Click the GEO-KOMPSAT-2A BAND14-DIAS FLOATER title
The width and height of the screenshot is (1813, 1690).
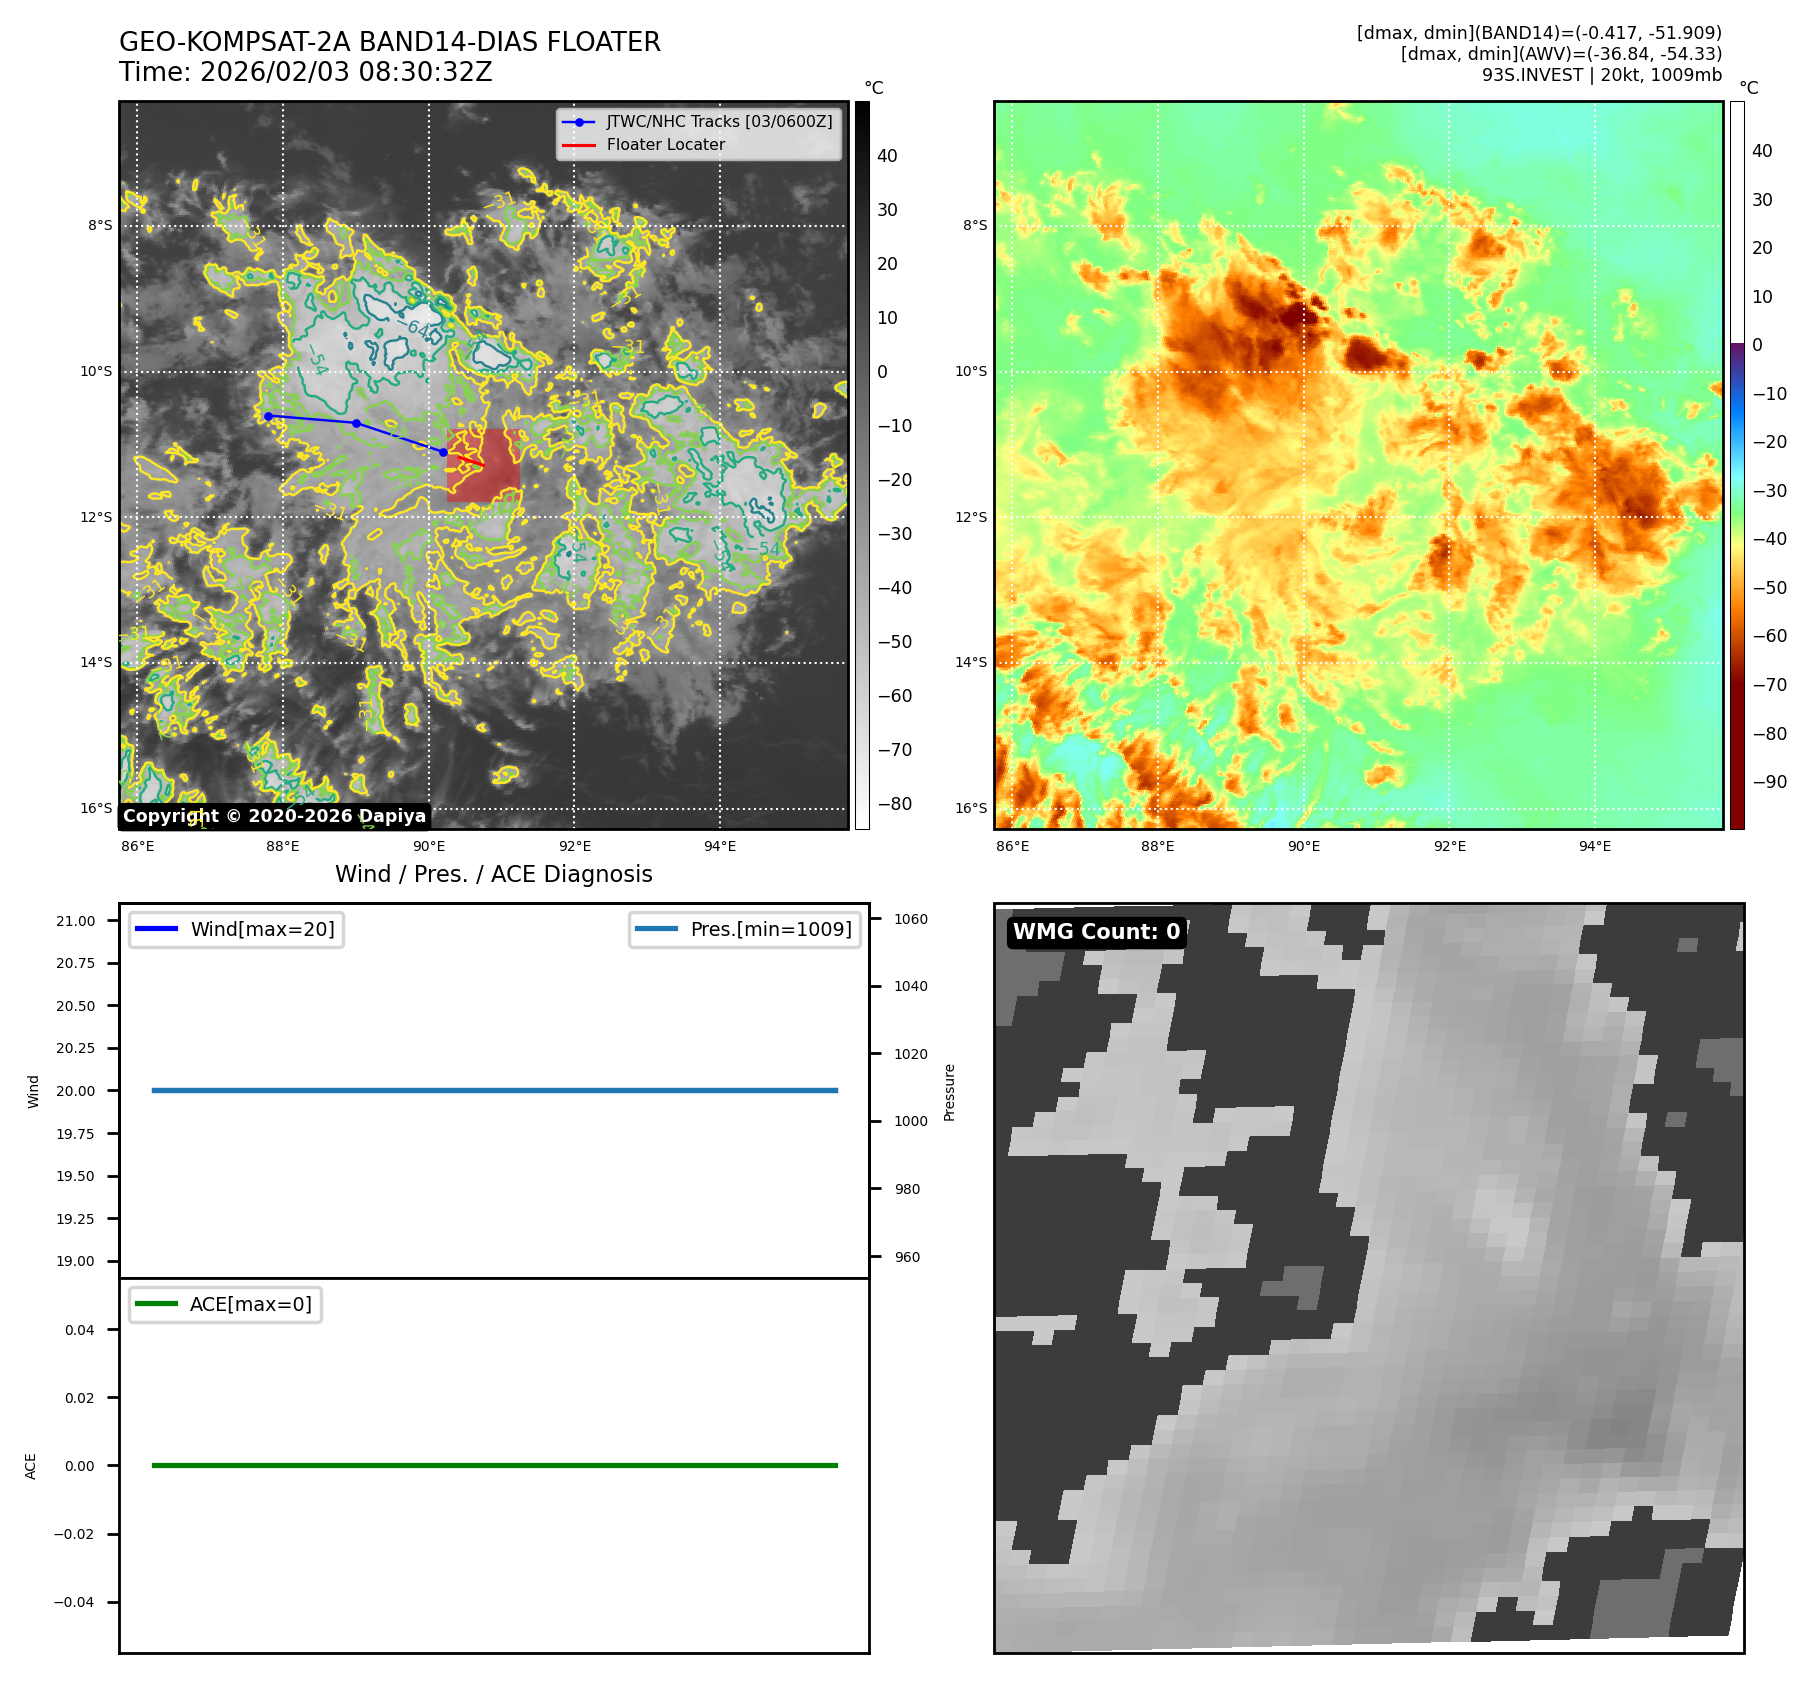(x=389, y=42)
